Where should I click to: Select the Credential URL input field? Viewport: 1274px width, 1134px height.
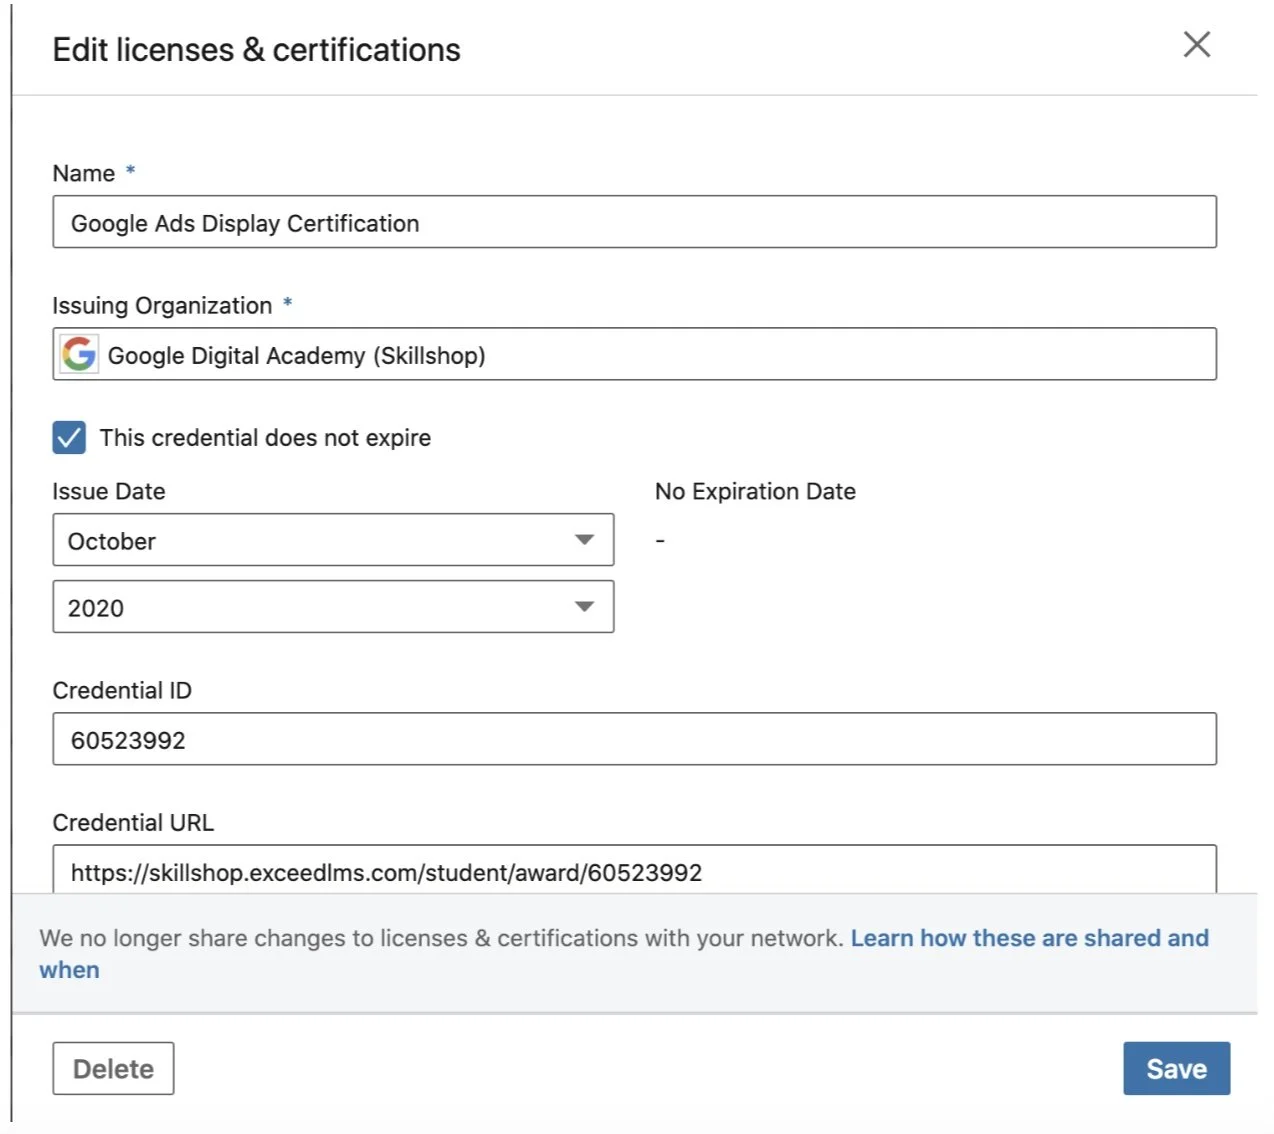pos(634,871)
